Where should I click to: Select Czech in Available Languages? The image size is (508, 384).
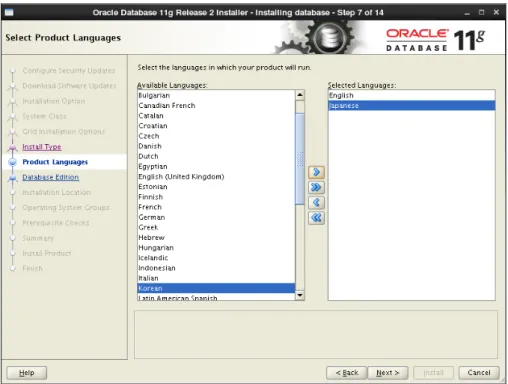pos(216,136)
